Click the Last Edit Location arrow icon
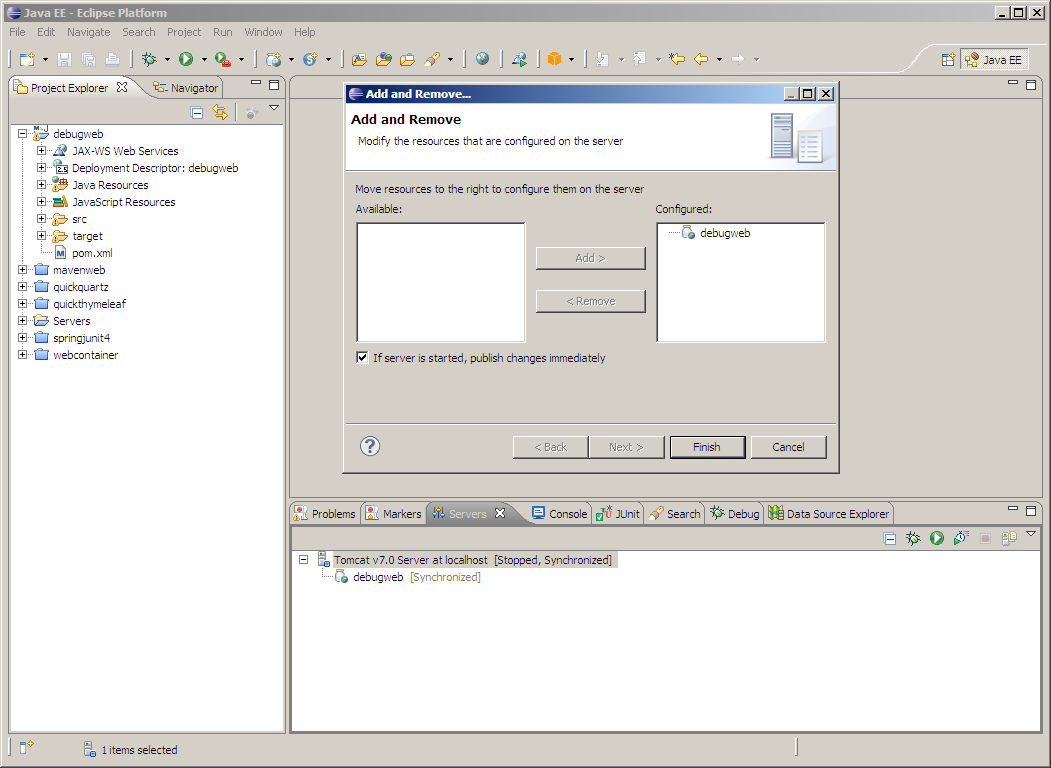Image resolution: width=1051 pixels, height=768 pixels. [677, 59]
